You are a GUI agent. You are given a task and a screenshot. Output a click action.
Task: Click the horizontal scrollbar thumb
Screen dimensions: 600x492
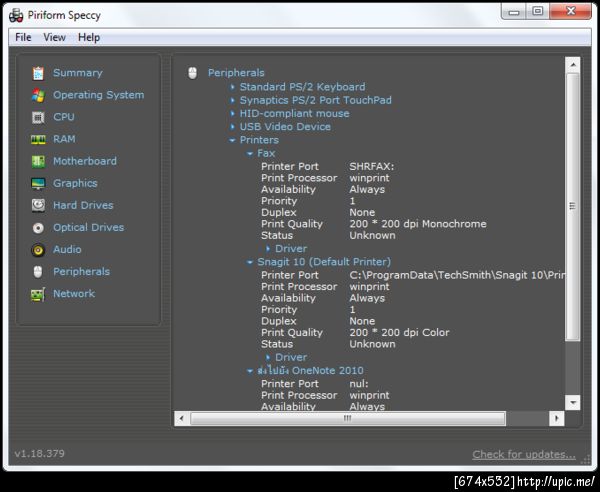pos(347,419)
